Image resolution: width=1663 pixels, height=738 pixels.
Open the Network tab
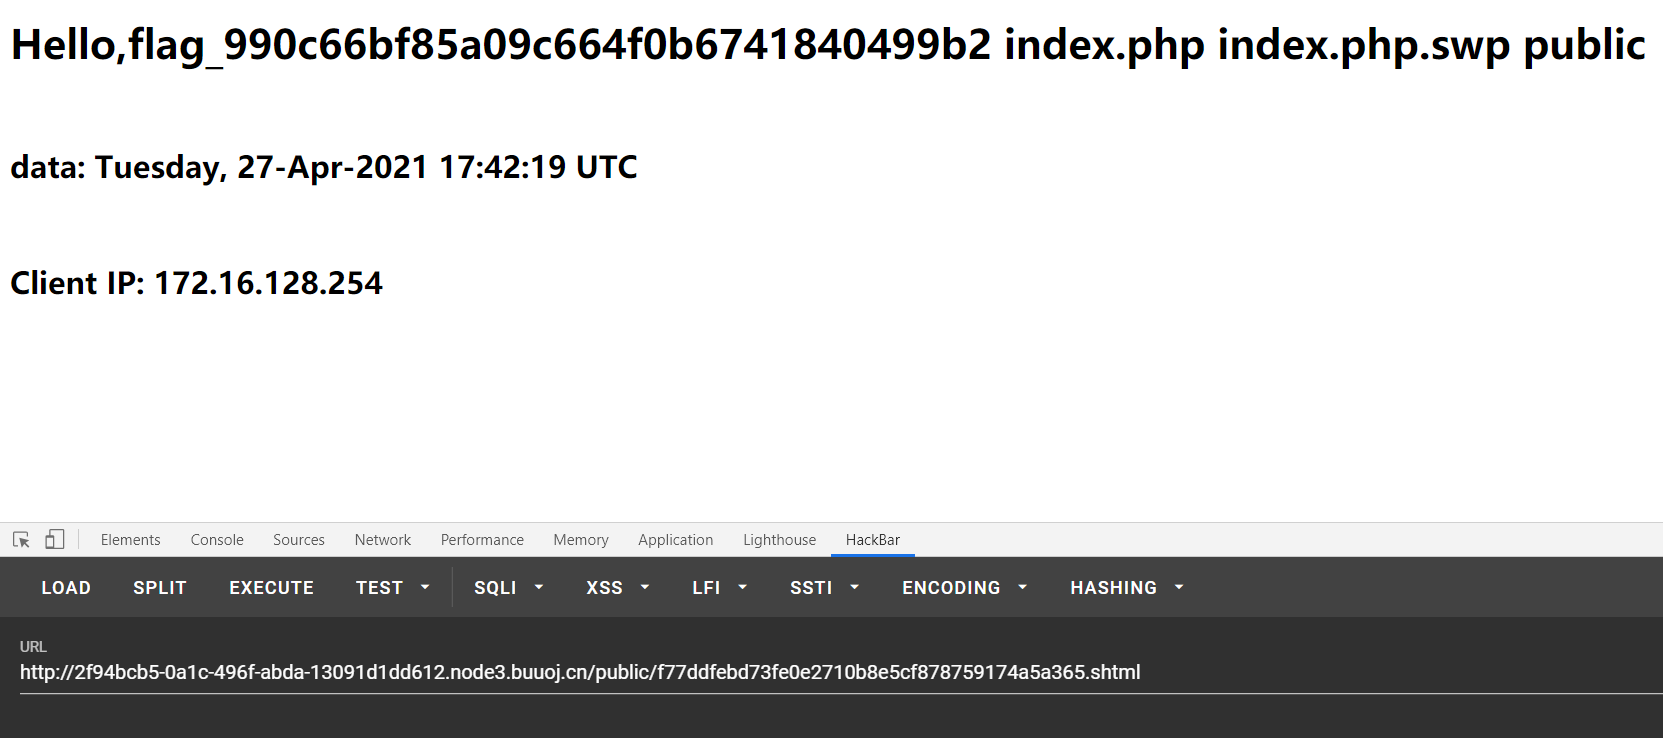pos(382,539)
